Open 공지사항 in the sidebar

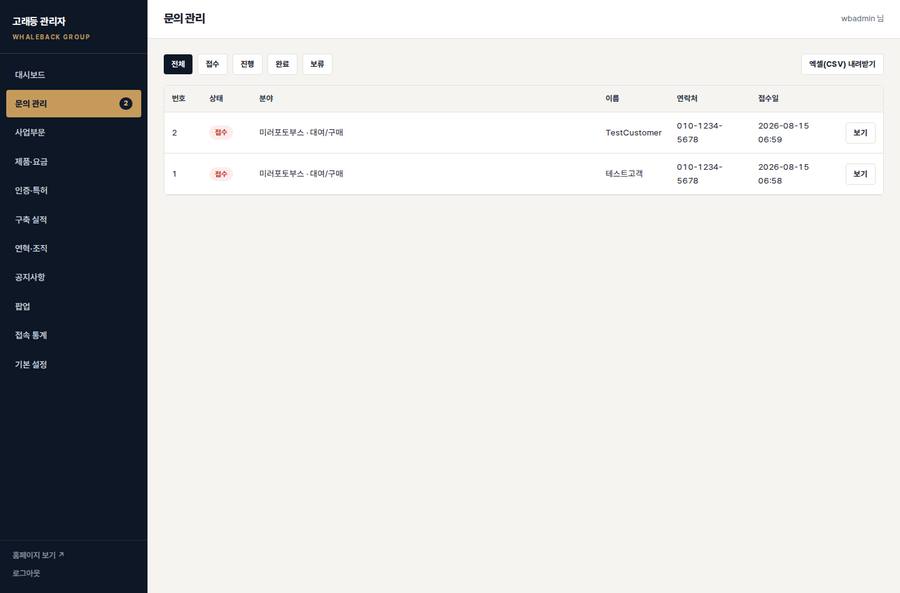coord(73,277)
